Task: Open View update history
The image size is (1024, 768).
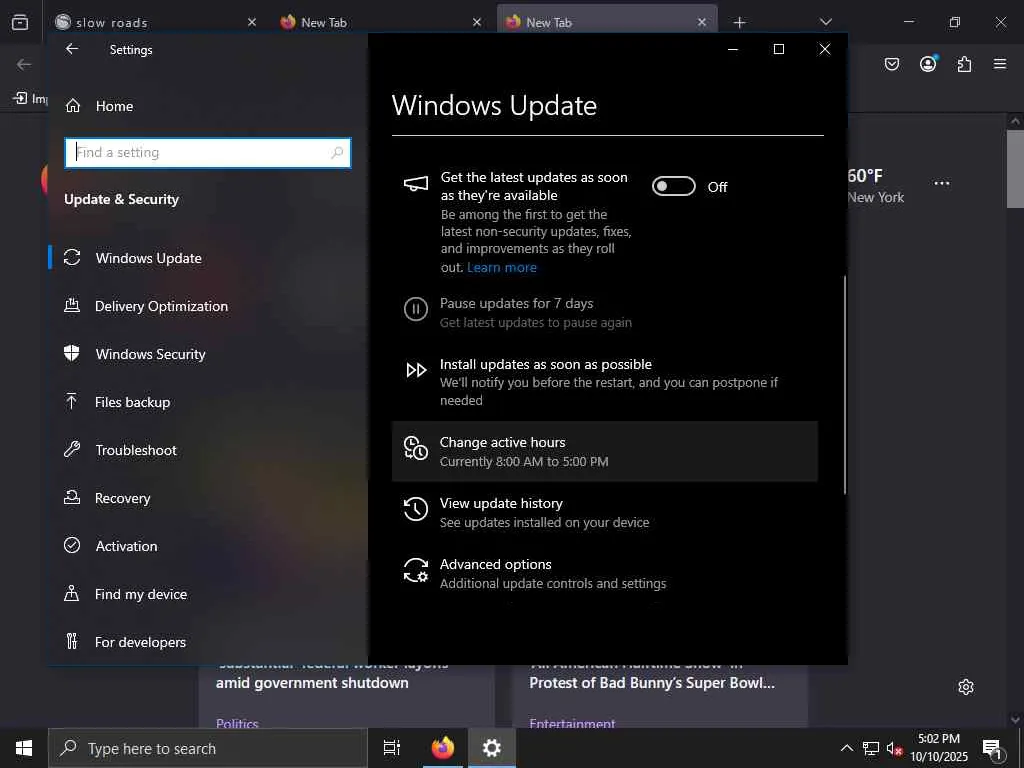Action: click(604, 512)
